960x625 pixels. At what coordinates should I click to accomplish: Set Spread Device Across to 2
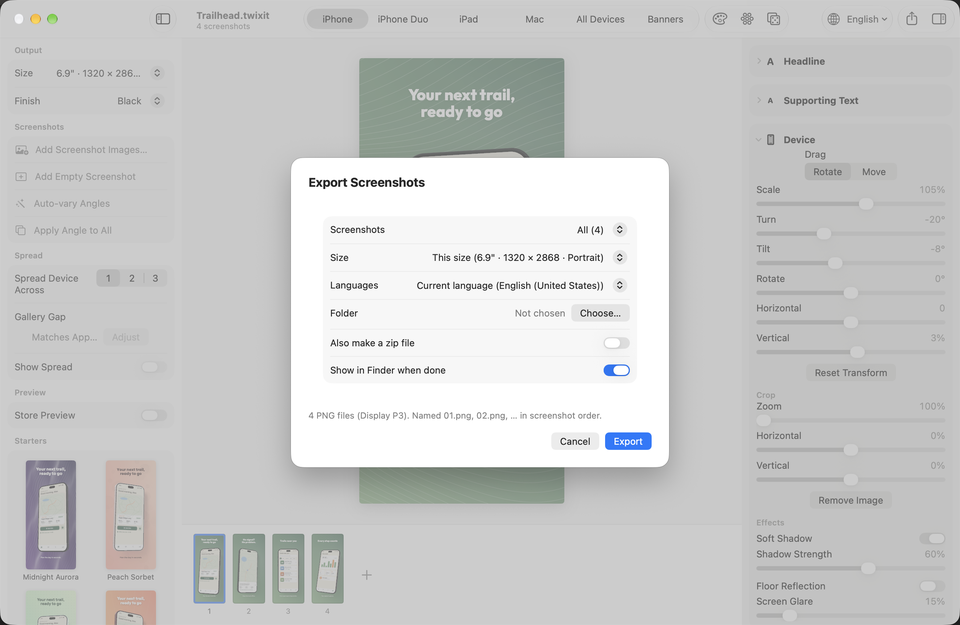coord(132,278)
